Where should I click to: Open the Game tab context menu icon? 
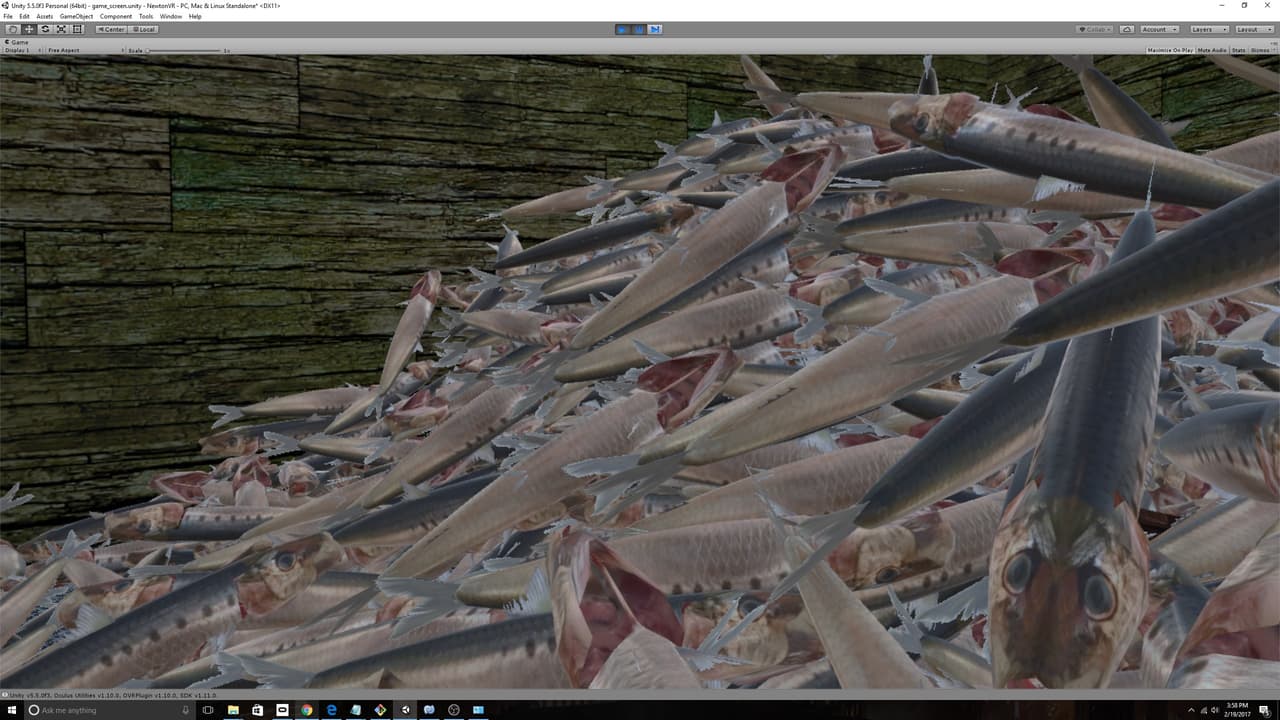click(1273, 42)
